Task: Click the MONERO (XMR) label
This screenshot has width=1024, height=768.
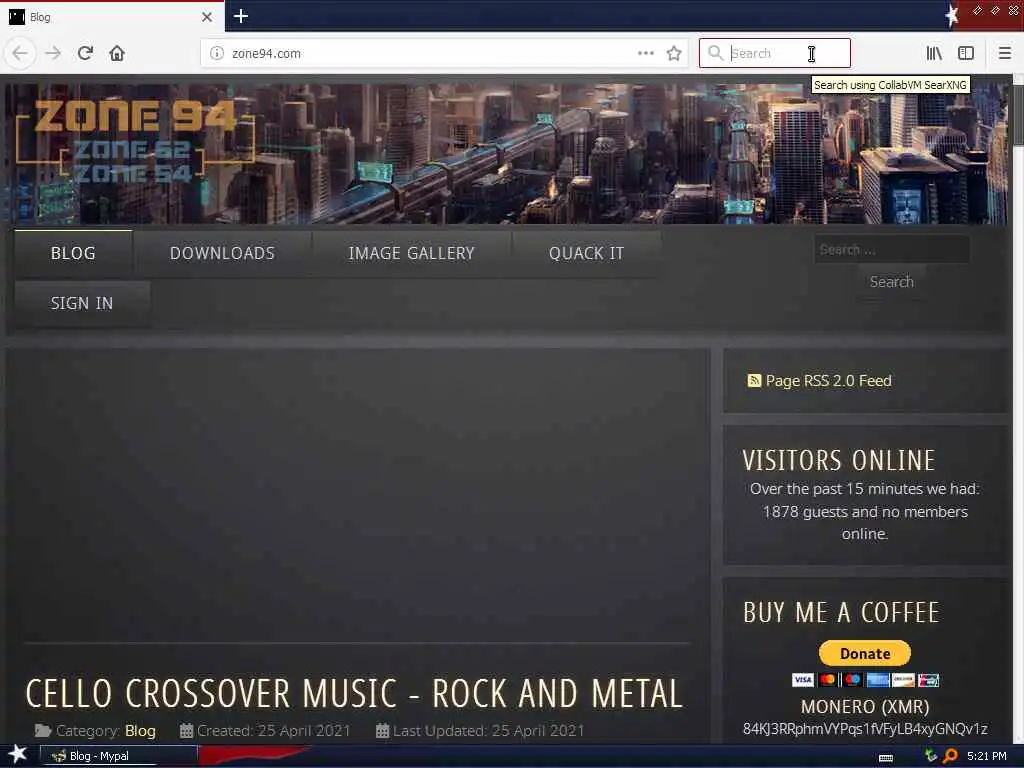Action: 865,707
